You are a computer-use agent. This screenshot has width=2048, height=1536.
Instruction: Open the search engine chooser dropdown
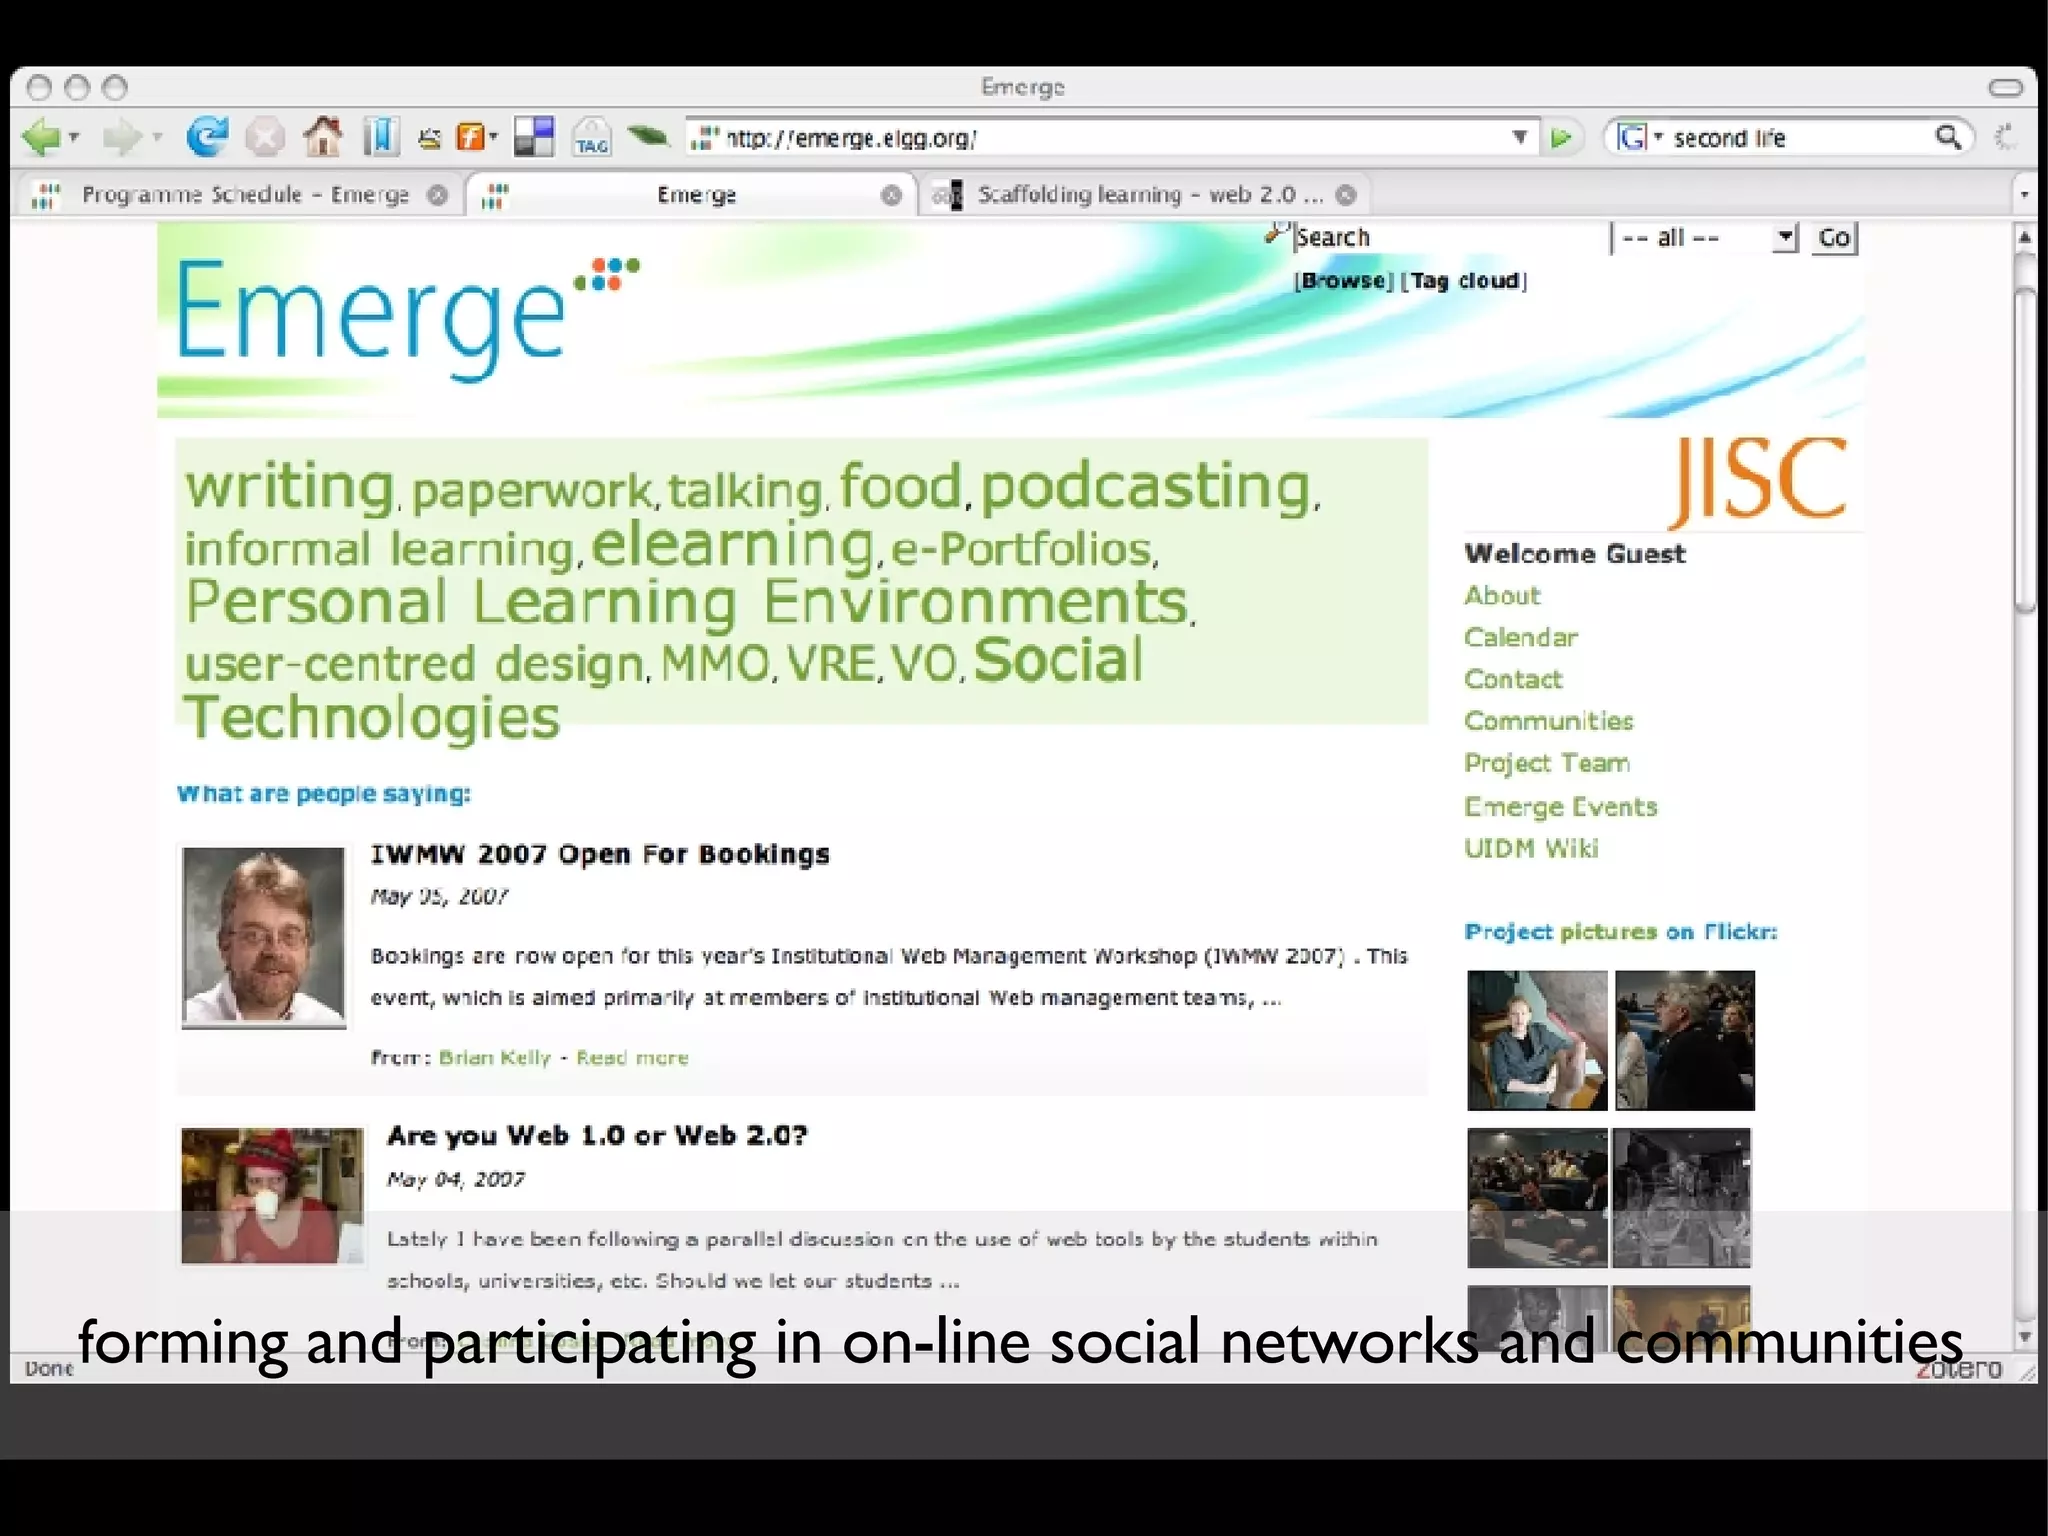(1657, 137)
